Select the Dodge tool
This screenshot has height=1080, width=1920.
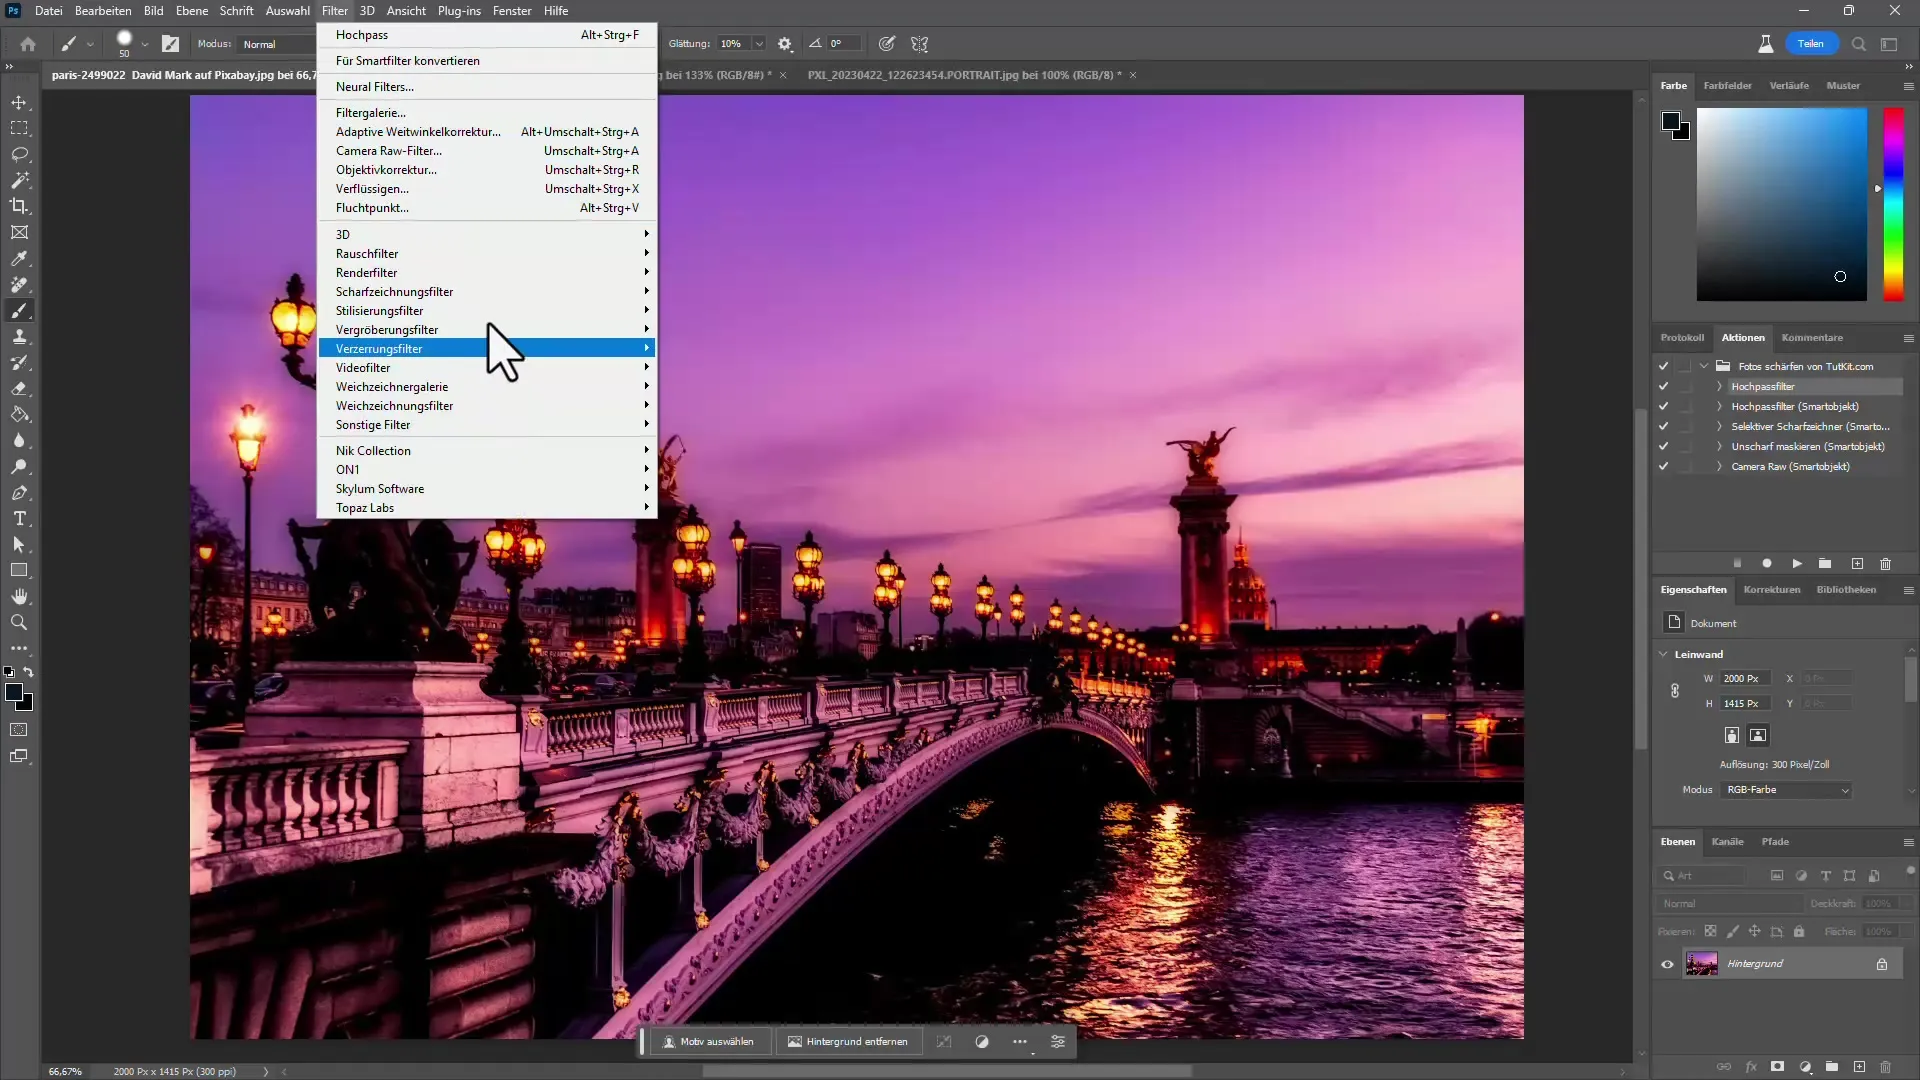(x=19, y=467)
